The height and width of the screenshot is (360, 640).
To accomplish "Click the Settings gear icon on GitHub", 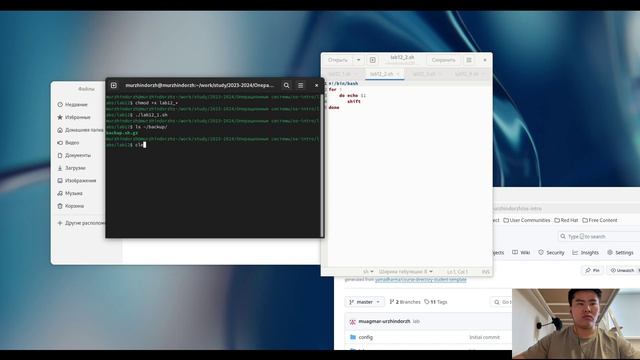I will point(610,252).
